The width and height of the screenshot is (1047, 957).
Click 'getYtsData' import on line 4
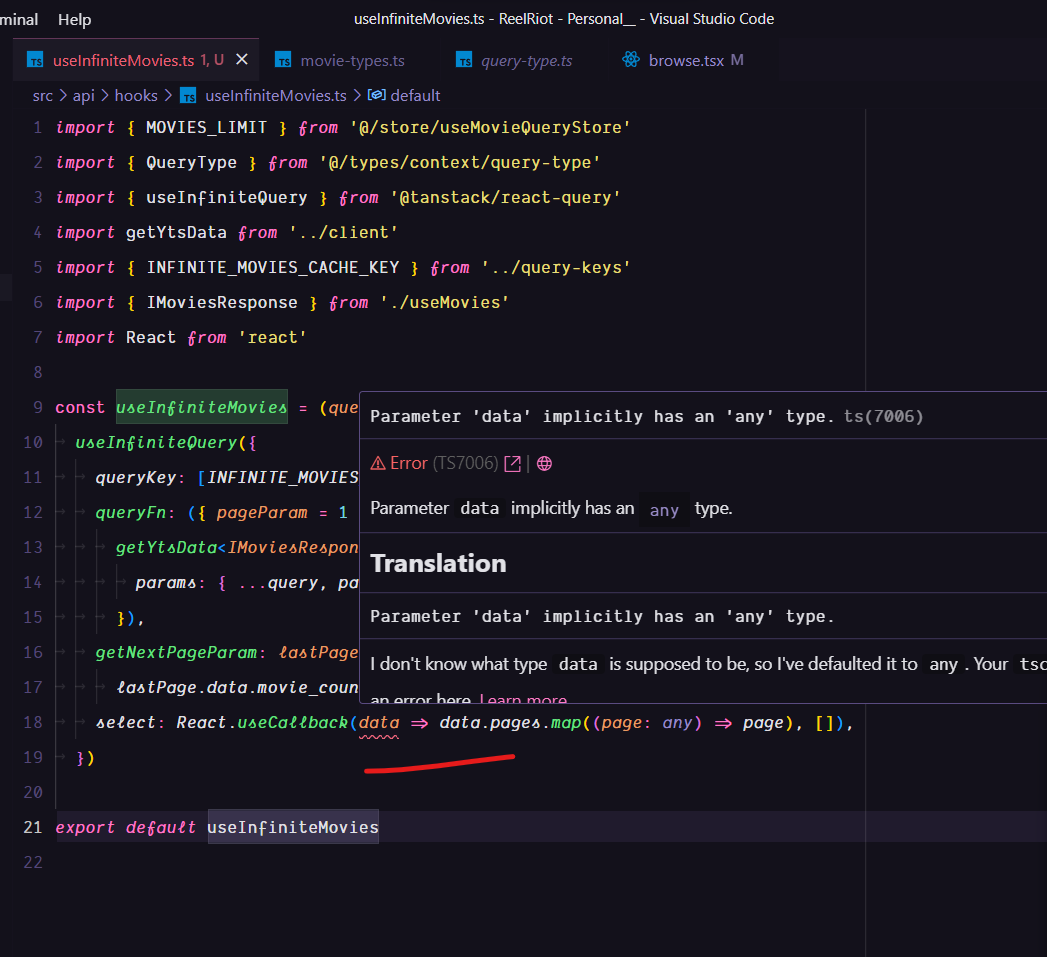click(176, 232)
